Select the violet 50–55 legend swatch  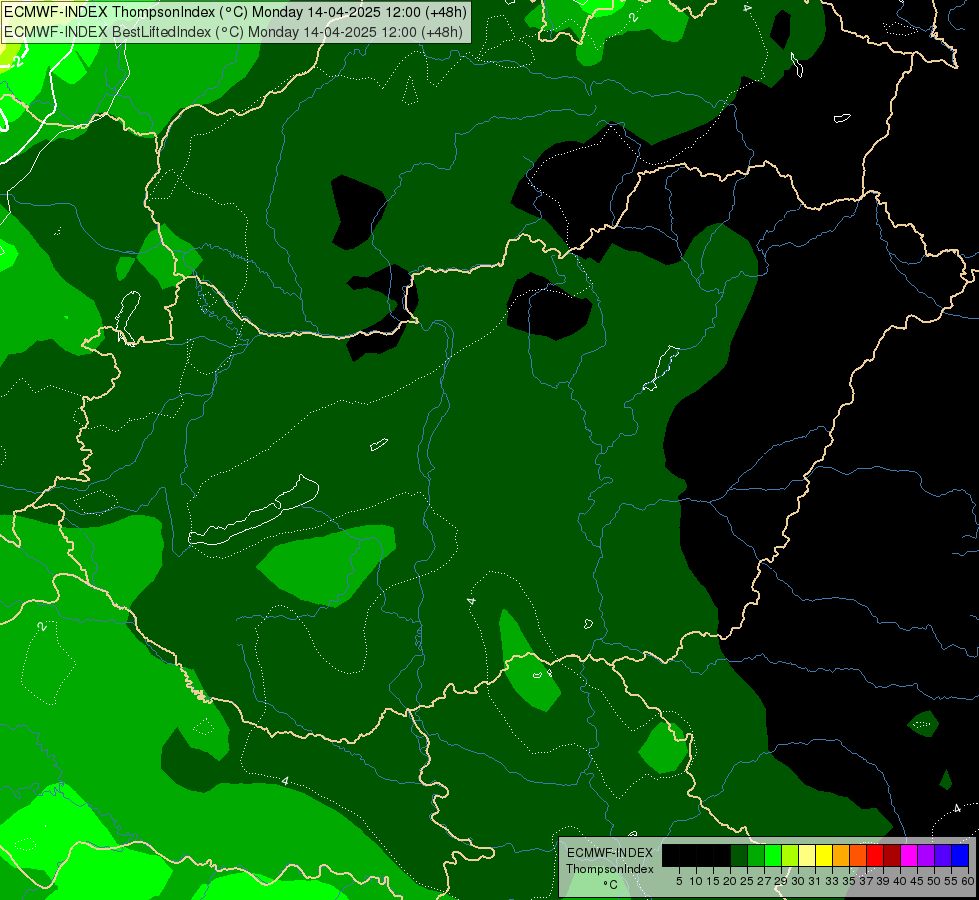[943, 855]
